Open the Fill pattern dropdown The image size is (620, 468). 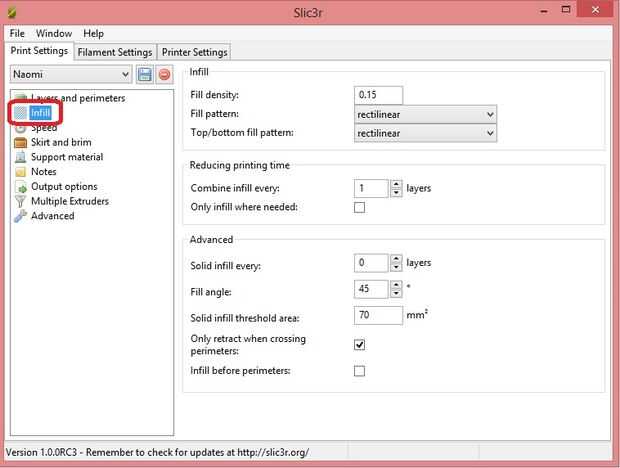(x=425, y=115)
